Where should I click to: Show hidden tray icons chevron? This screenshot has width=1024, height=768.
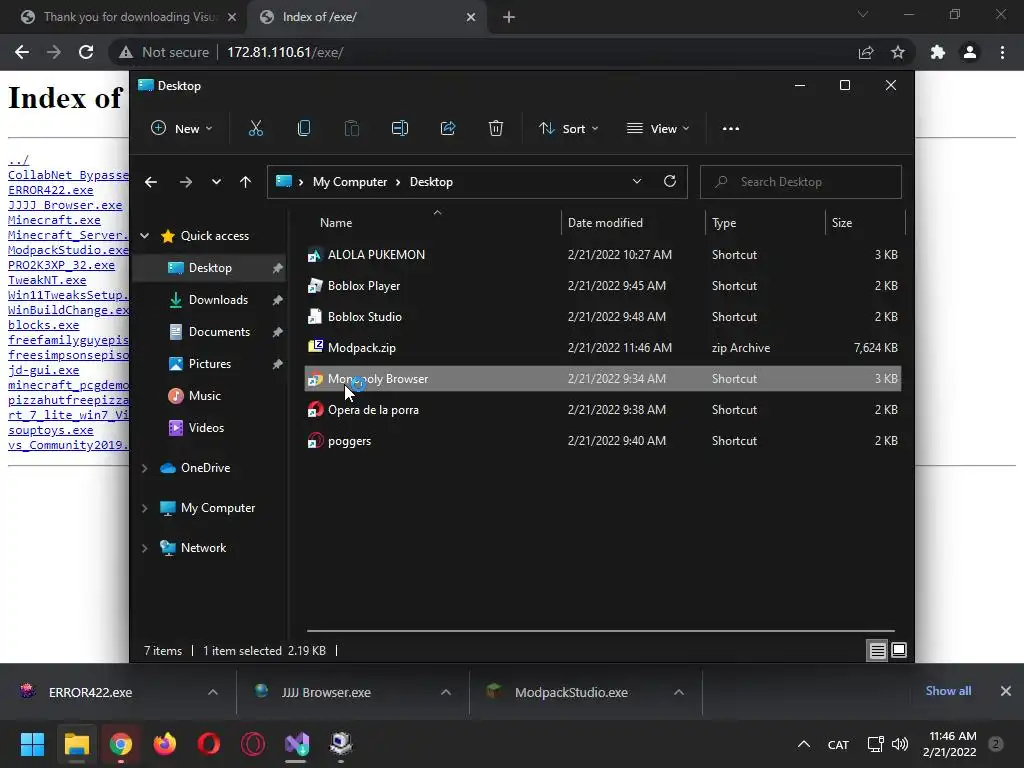tap(804, 744)
